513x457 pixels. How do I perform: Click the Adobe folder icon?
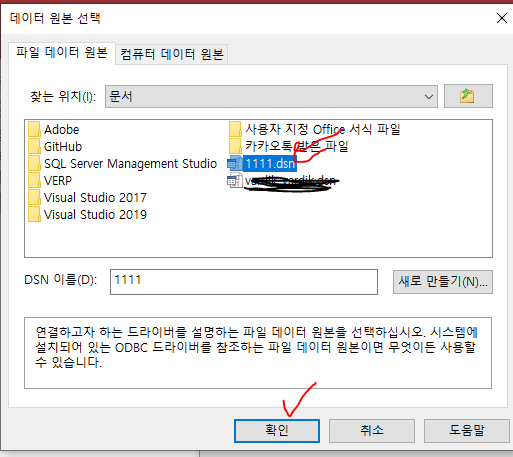pos(34,129)
